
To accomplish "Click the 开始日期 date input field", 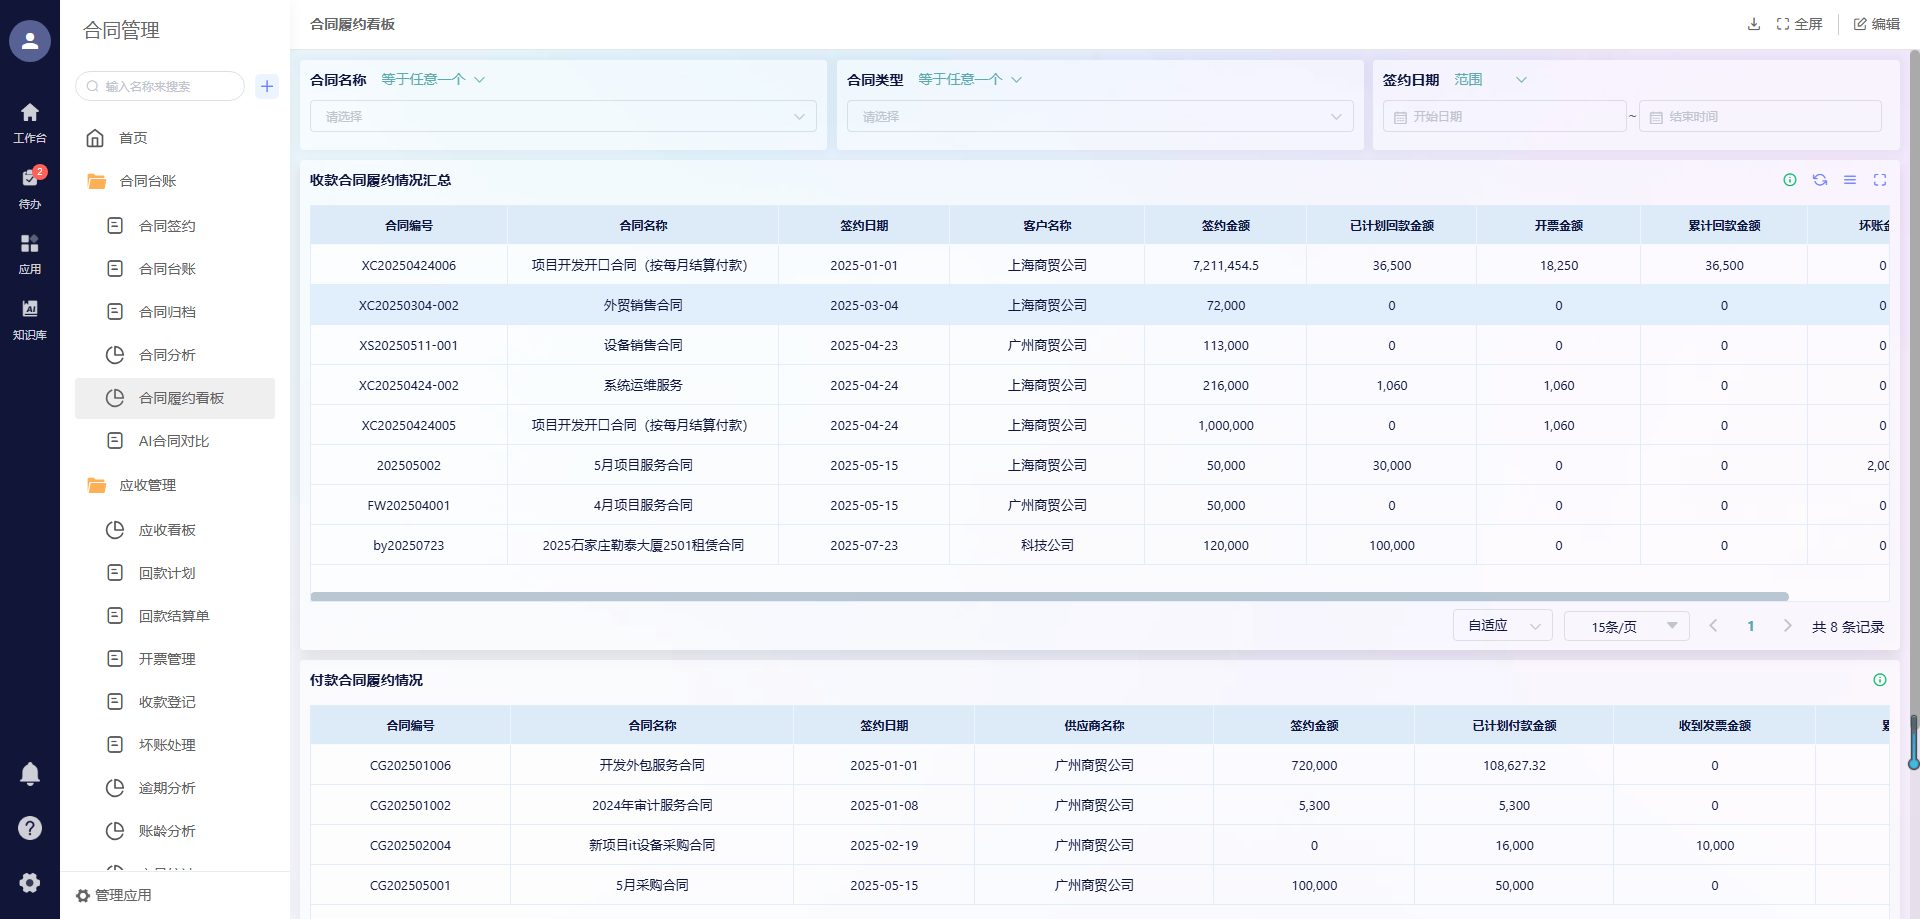I will (1505, 117).
